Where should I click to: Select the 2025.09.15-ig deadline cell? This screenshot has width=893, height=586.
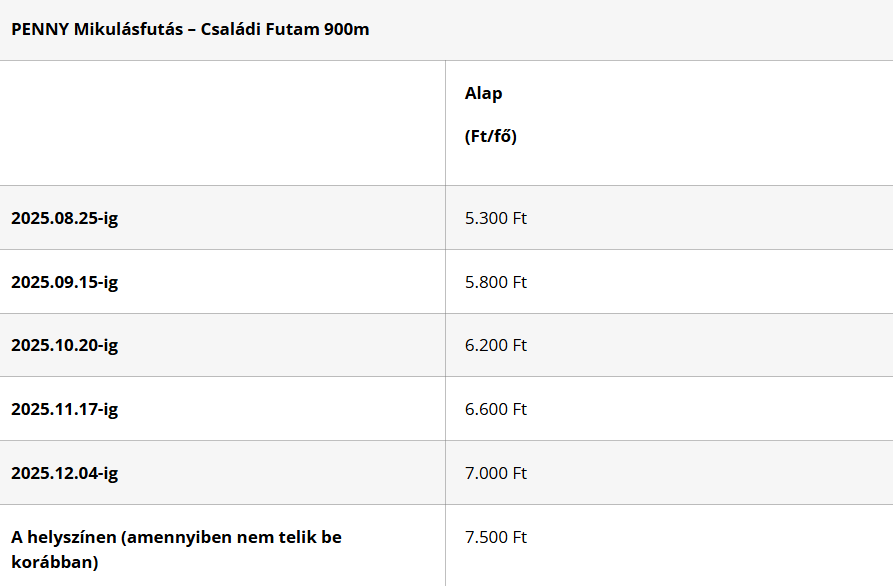tap(64, 282)
